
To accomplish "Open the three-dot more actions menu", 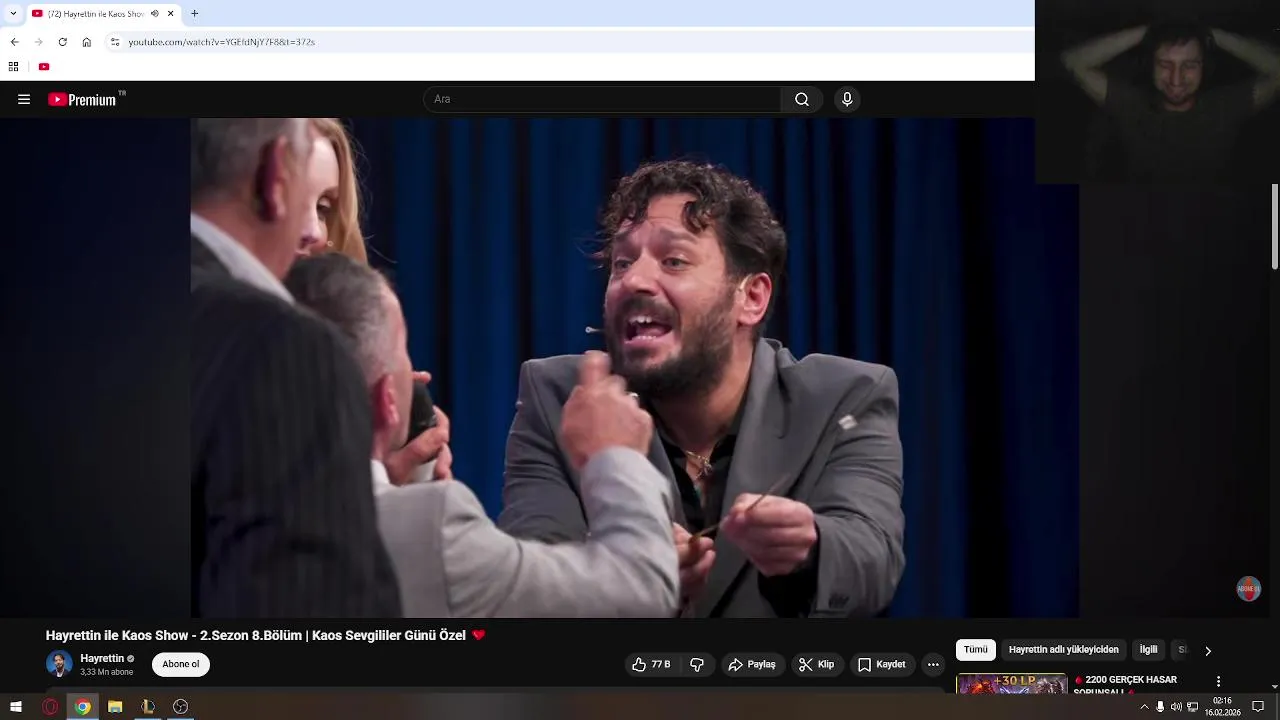I will (x=933, y=664).
